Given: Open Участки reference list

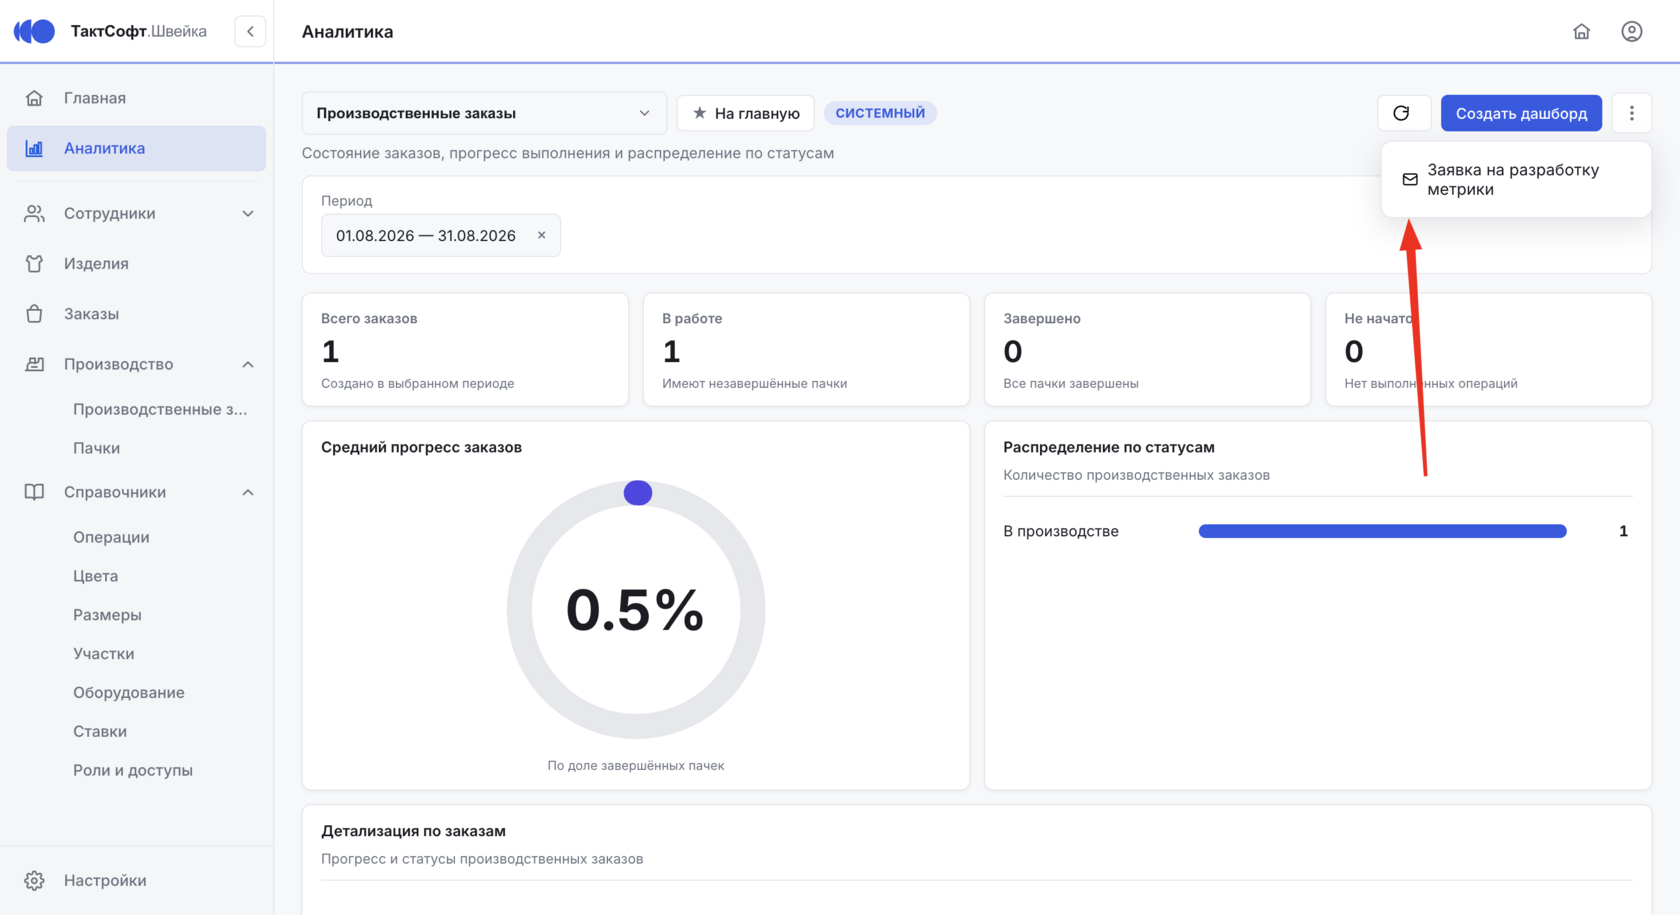Looking at the screenshot, I should (103, 654).
